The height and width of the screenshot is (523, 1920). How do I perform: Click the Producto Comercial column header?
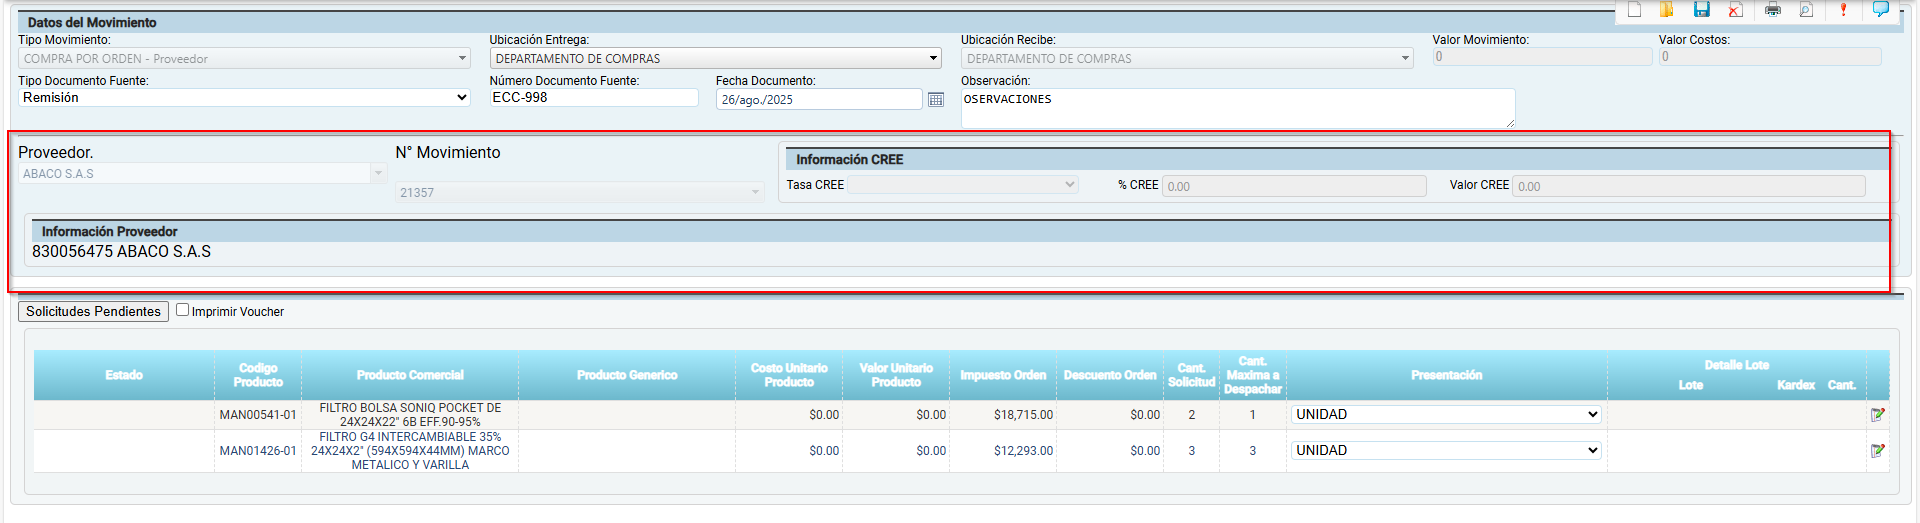point(410,376)
